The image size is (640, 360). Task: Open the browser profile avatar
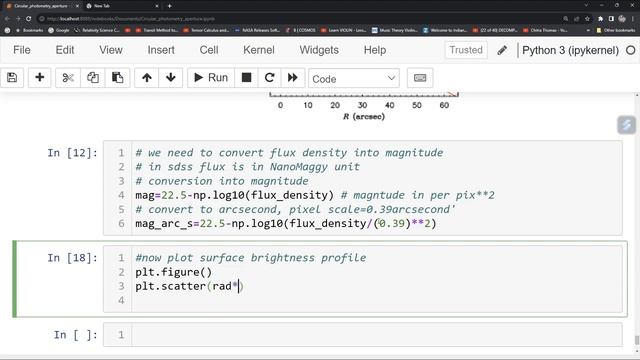(x=622, y=19)
